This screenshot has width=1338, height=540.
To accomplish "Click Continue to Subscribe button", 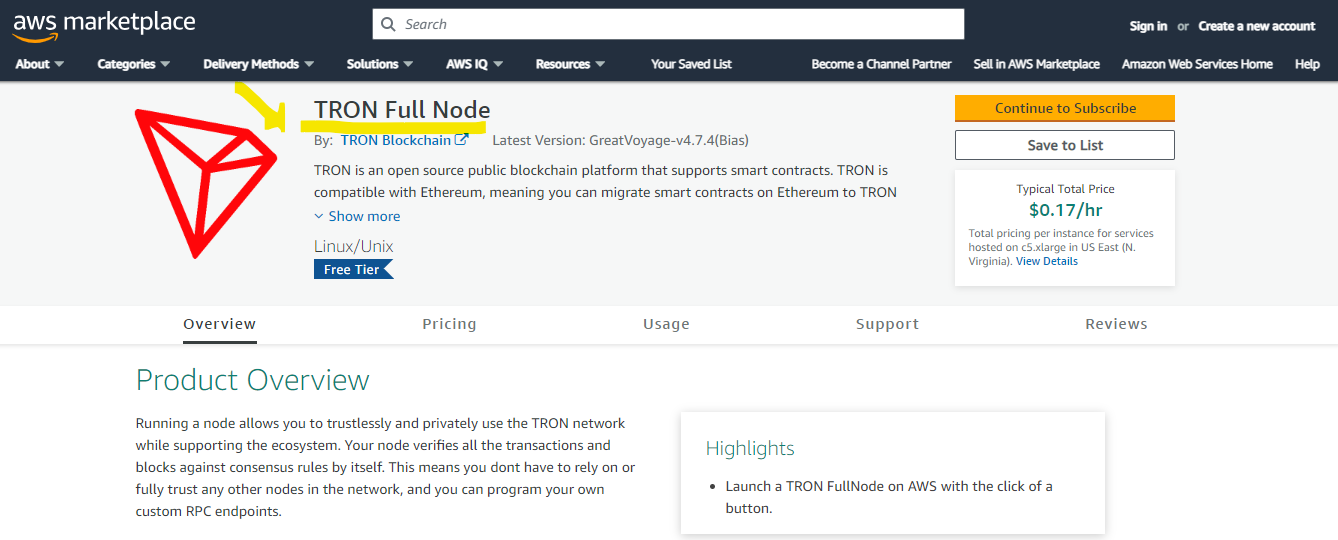I will coord(1065,108).
